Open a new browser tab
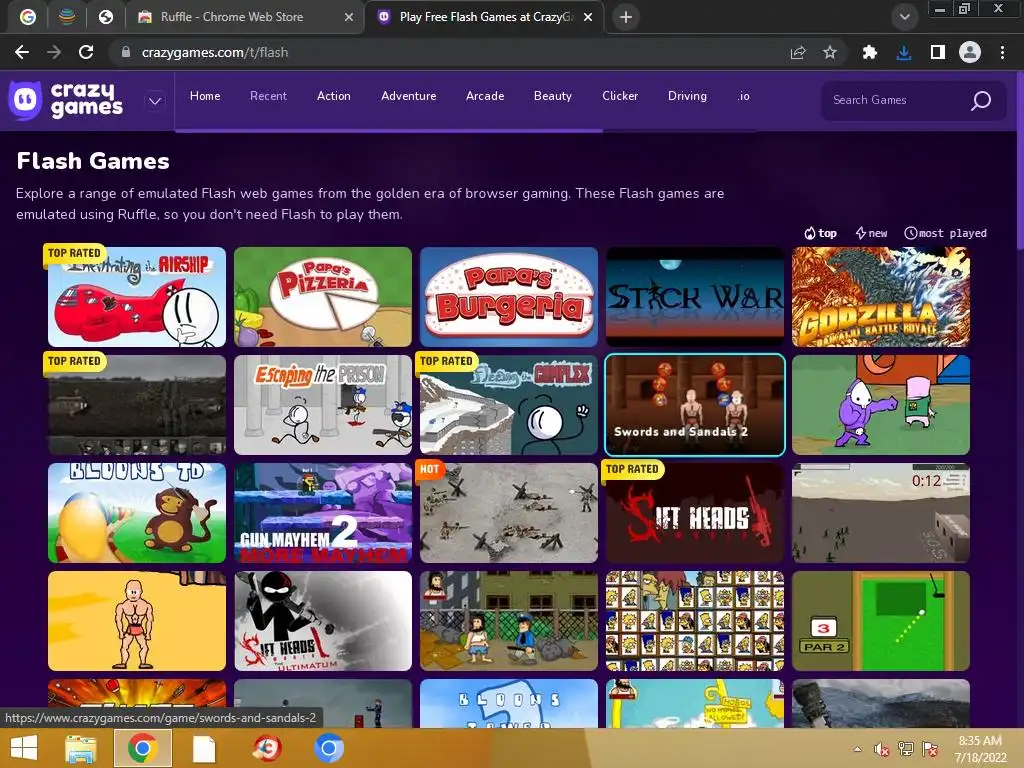Image resolution: width=1024 pixels, height=768 pixels. click(x=626, y=17)
